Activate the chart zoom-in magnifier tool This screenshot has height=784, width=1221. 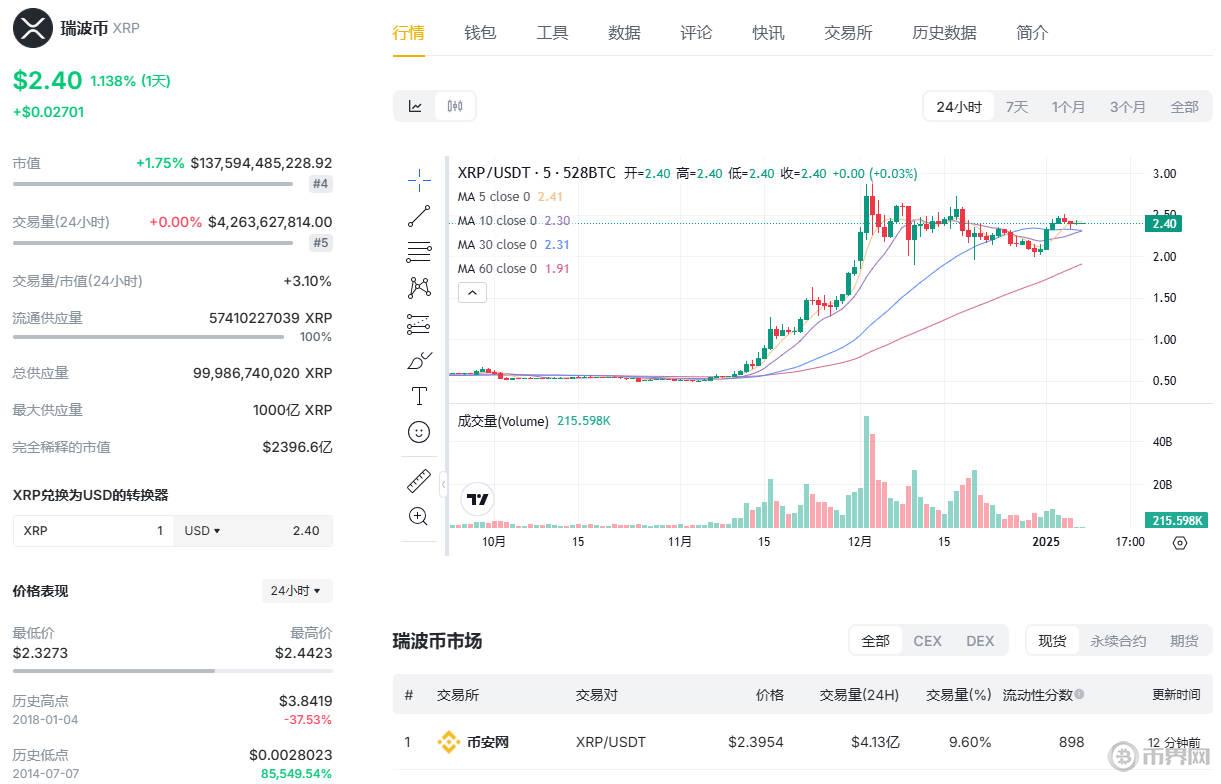[x=419, y=516]
